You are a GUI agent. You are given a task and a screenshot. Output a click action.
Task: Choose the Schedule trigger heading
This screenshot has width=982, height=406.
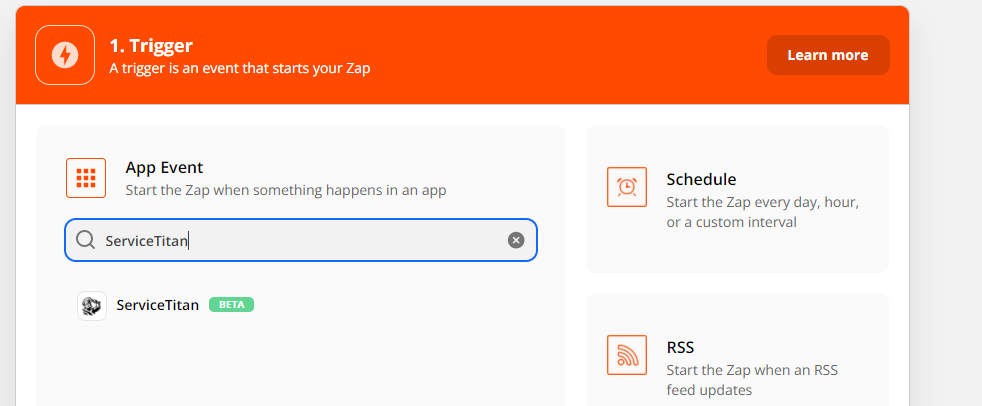[701, 180]
